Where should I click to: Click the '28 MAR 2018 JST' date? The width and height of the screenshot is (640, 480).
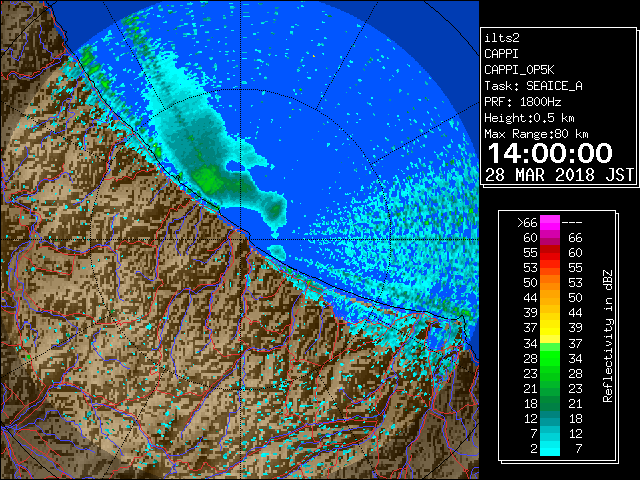pos(559,175)
